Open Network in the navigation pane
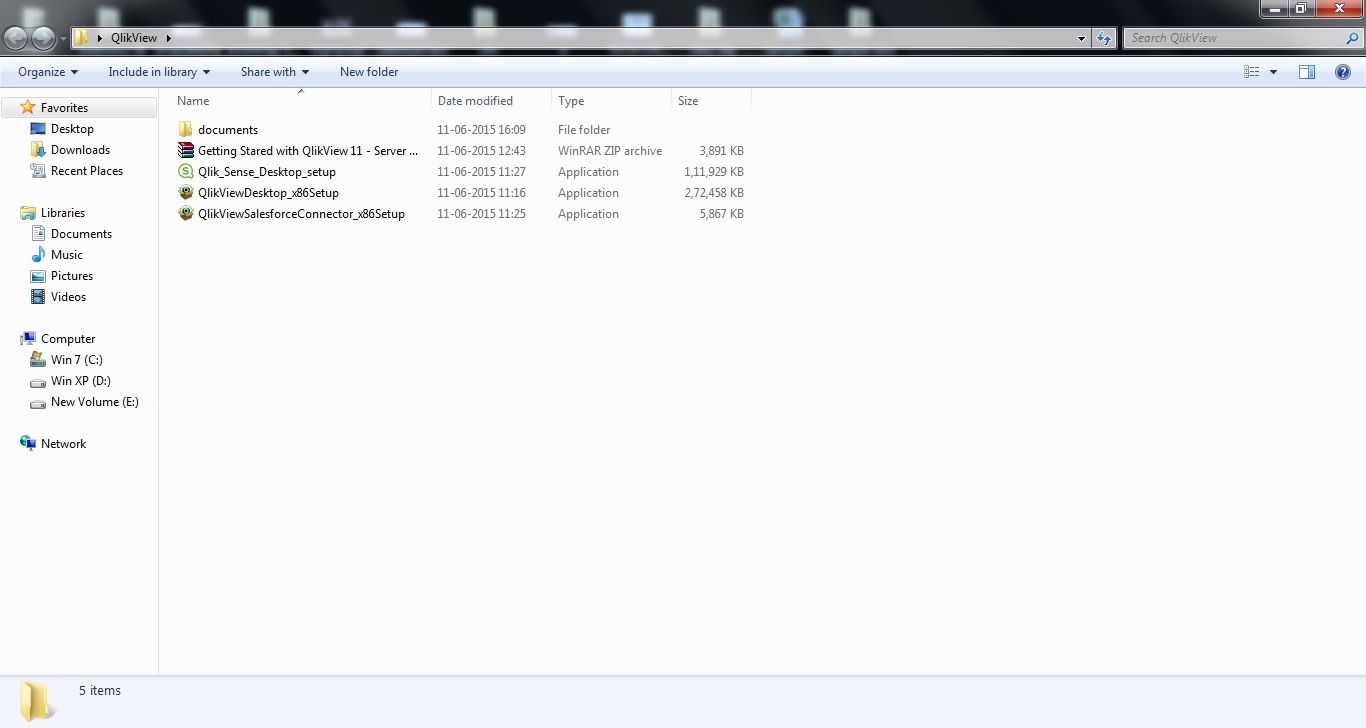The image size is (1366, 728). (53, 444)
